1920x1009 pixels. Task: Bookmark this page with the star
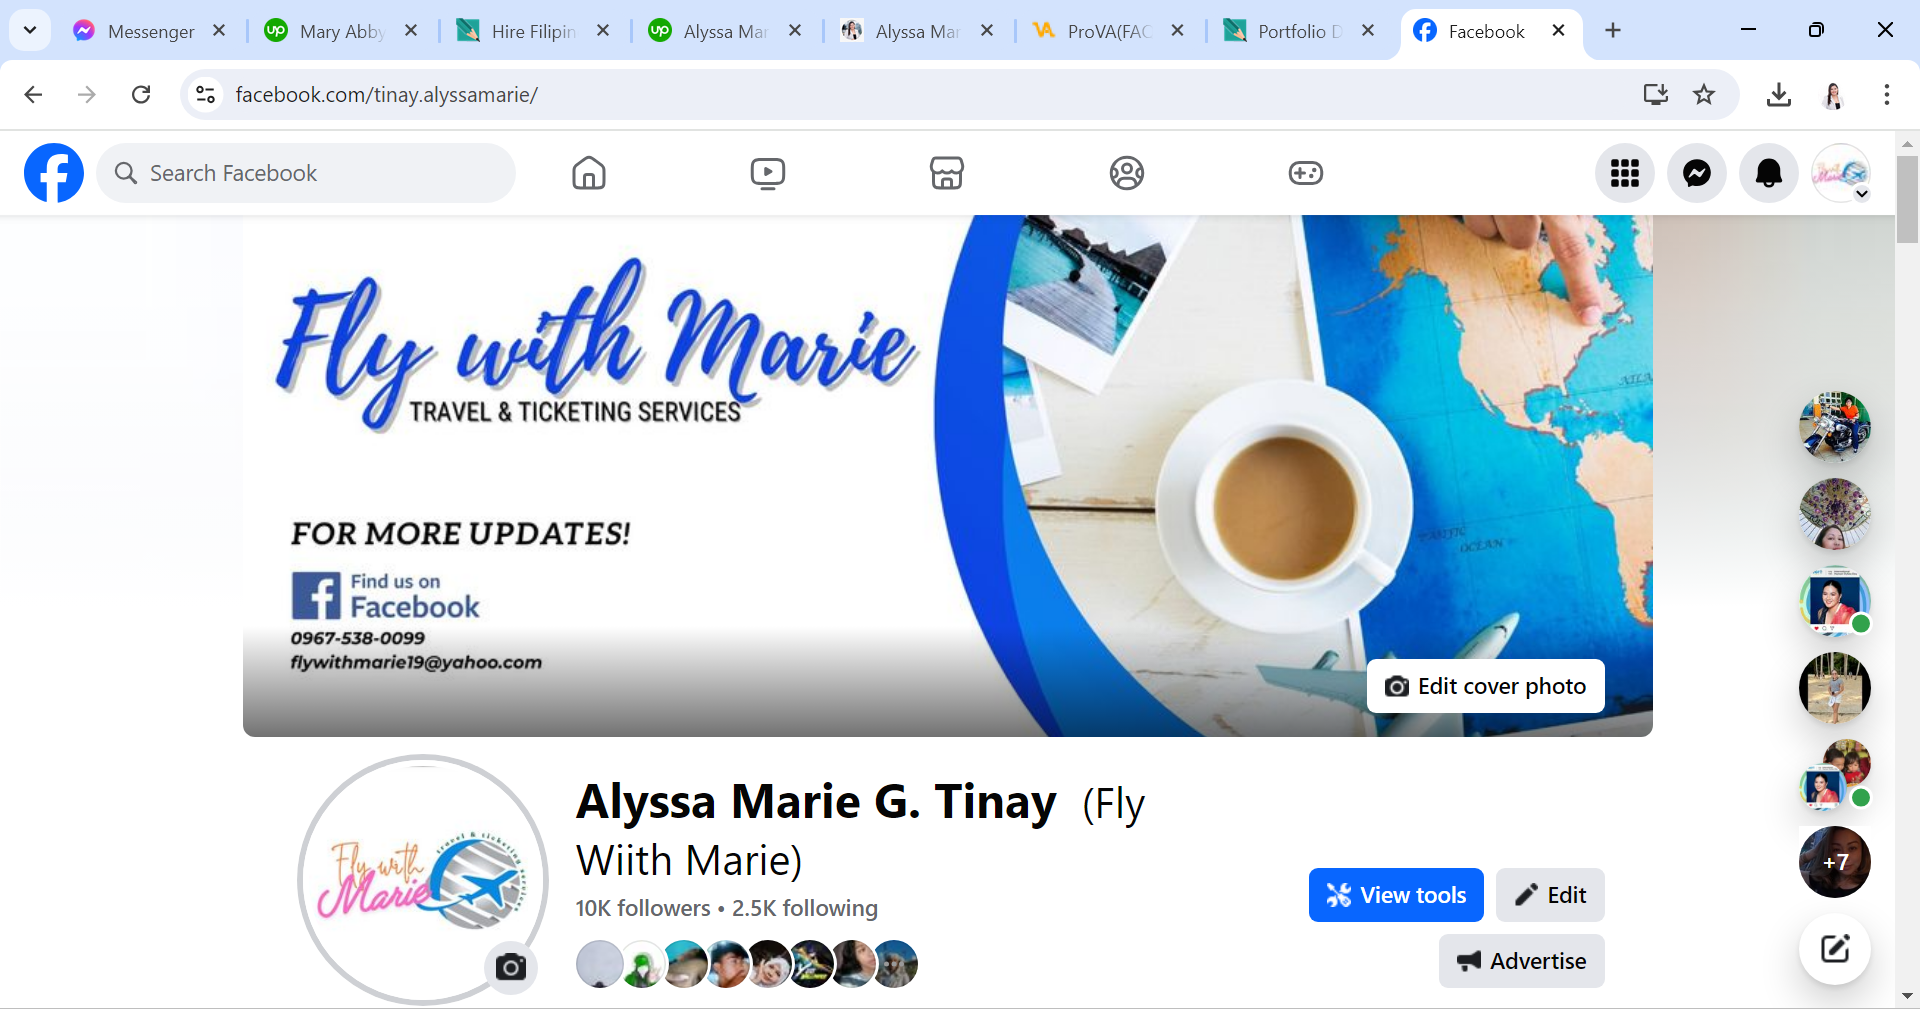pyautogui.click(x=1704, y=94)
